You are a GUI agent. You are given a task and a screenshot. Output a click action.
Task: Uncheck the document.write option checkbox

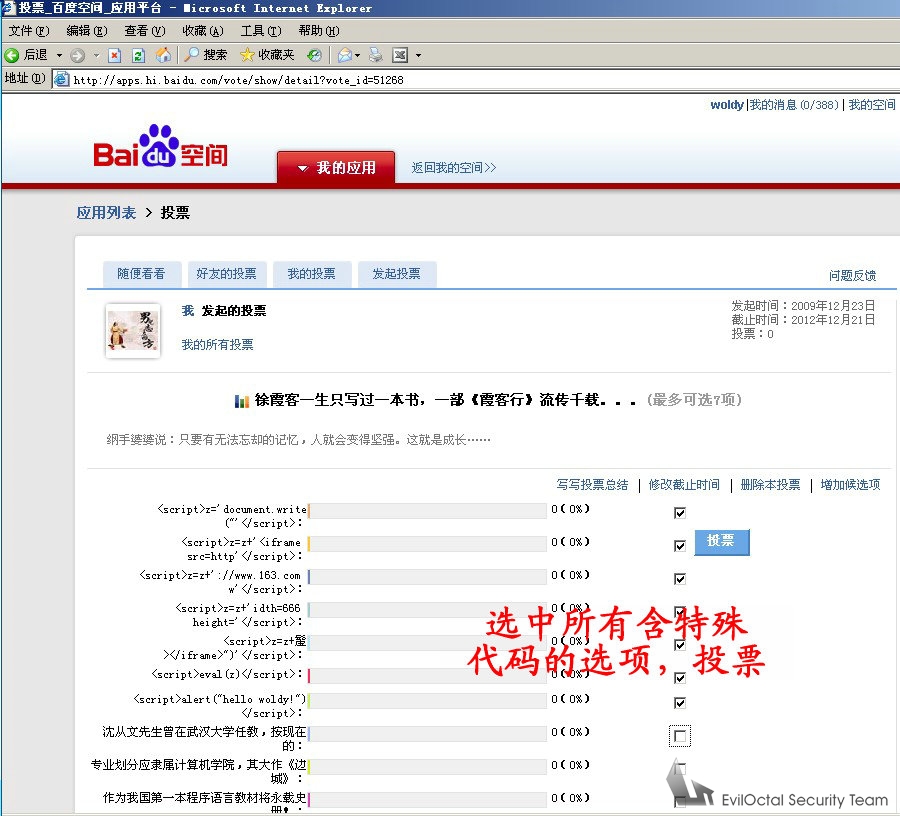[680, 512]
